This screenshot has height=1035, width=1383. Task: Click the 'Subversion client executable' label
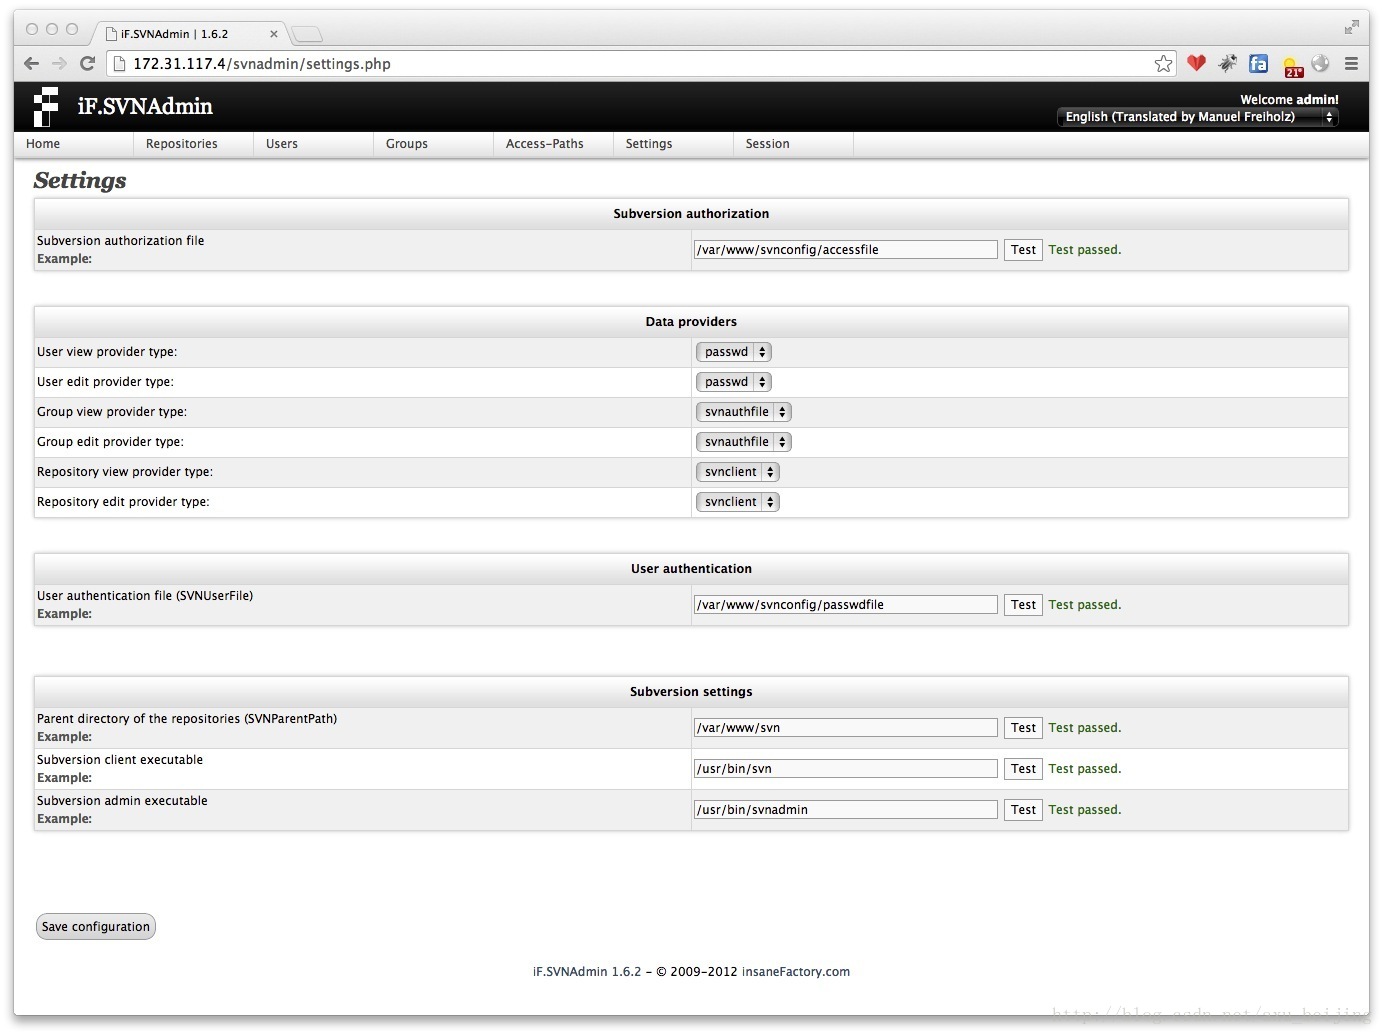point(120,760)
